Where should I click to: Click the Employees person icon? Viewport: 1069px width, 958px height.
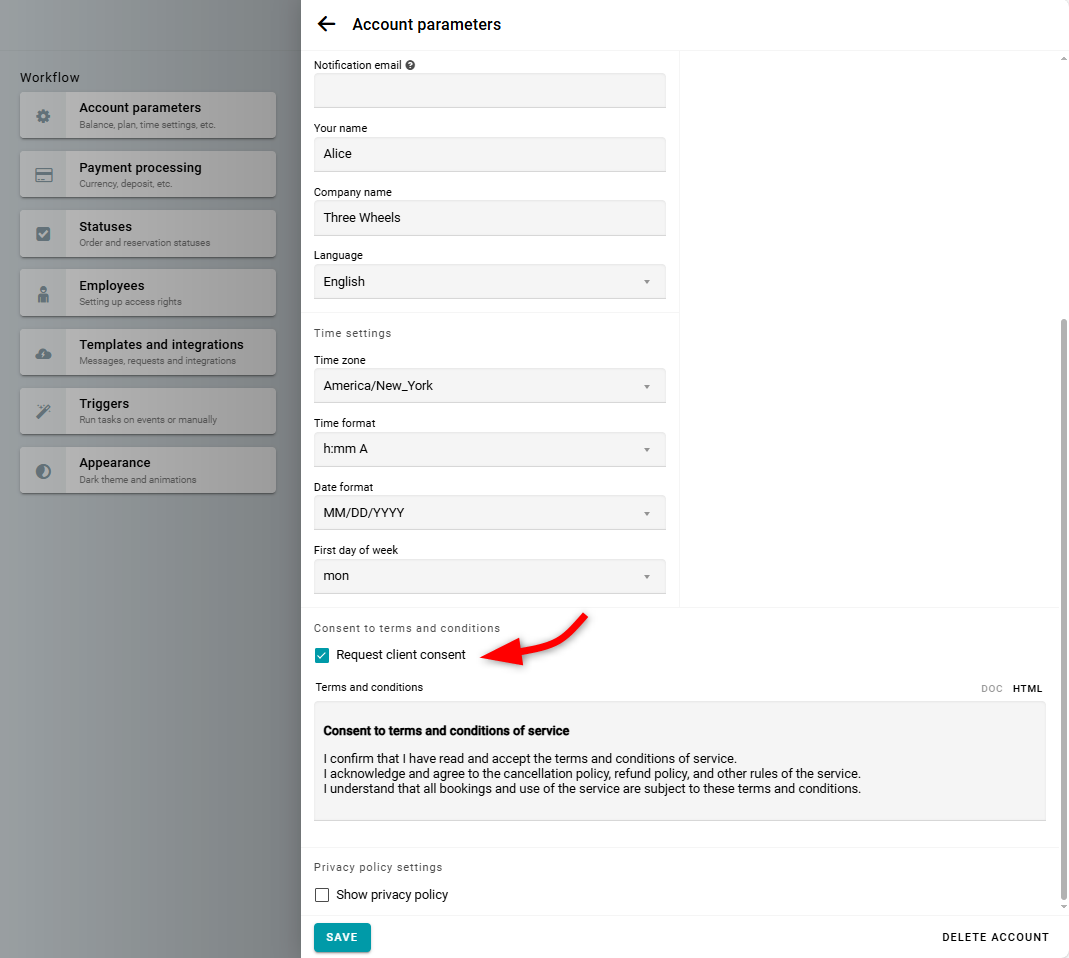pyautogui.click(x=43, y=294)
